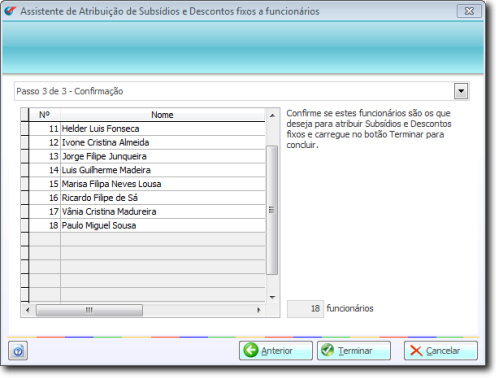Click the Nº column header
Viewport: 496px width, 378px height.
pos(44,115)
